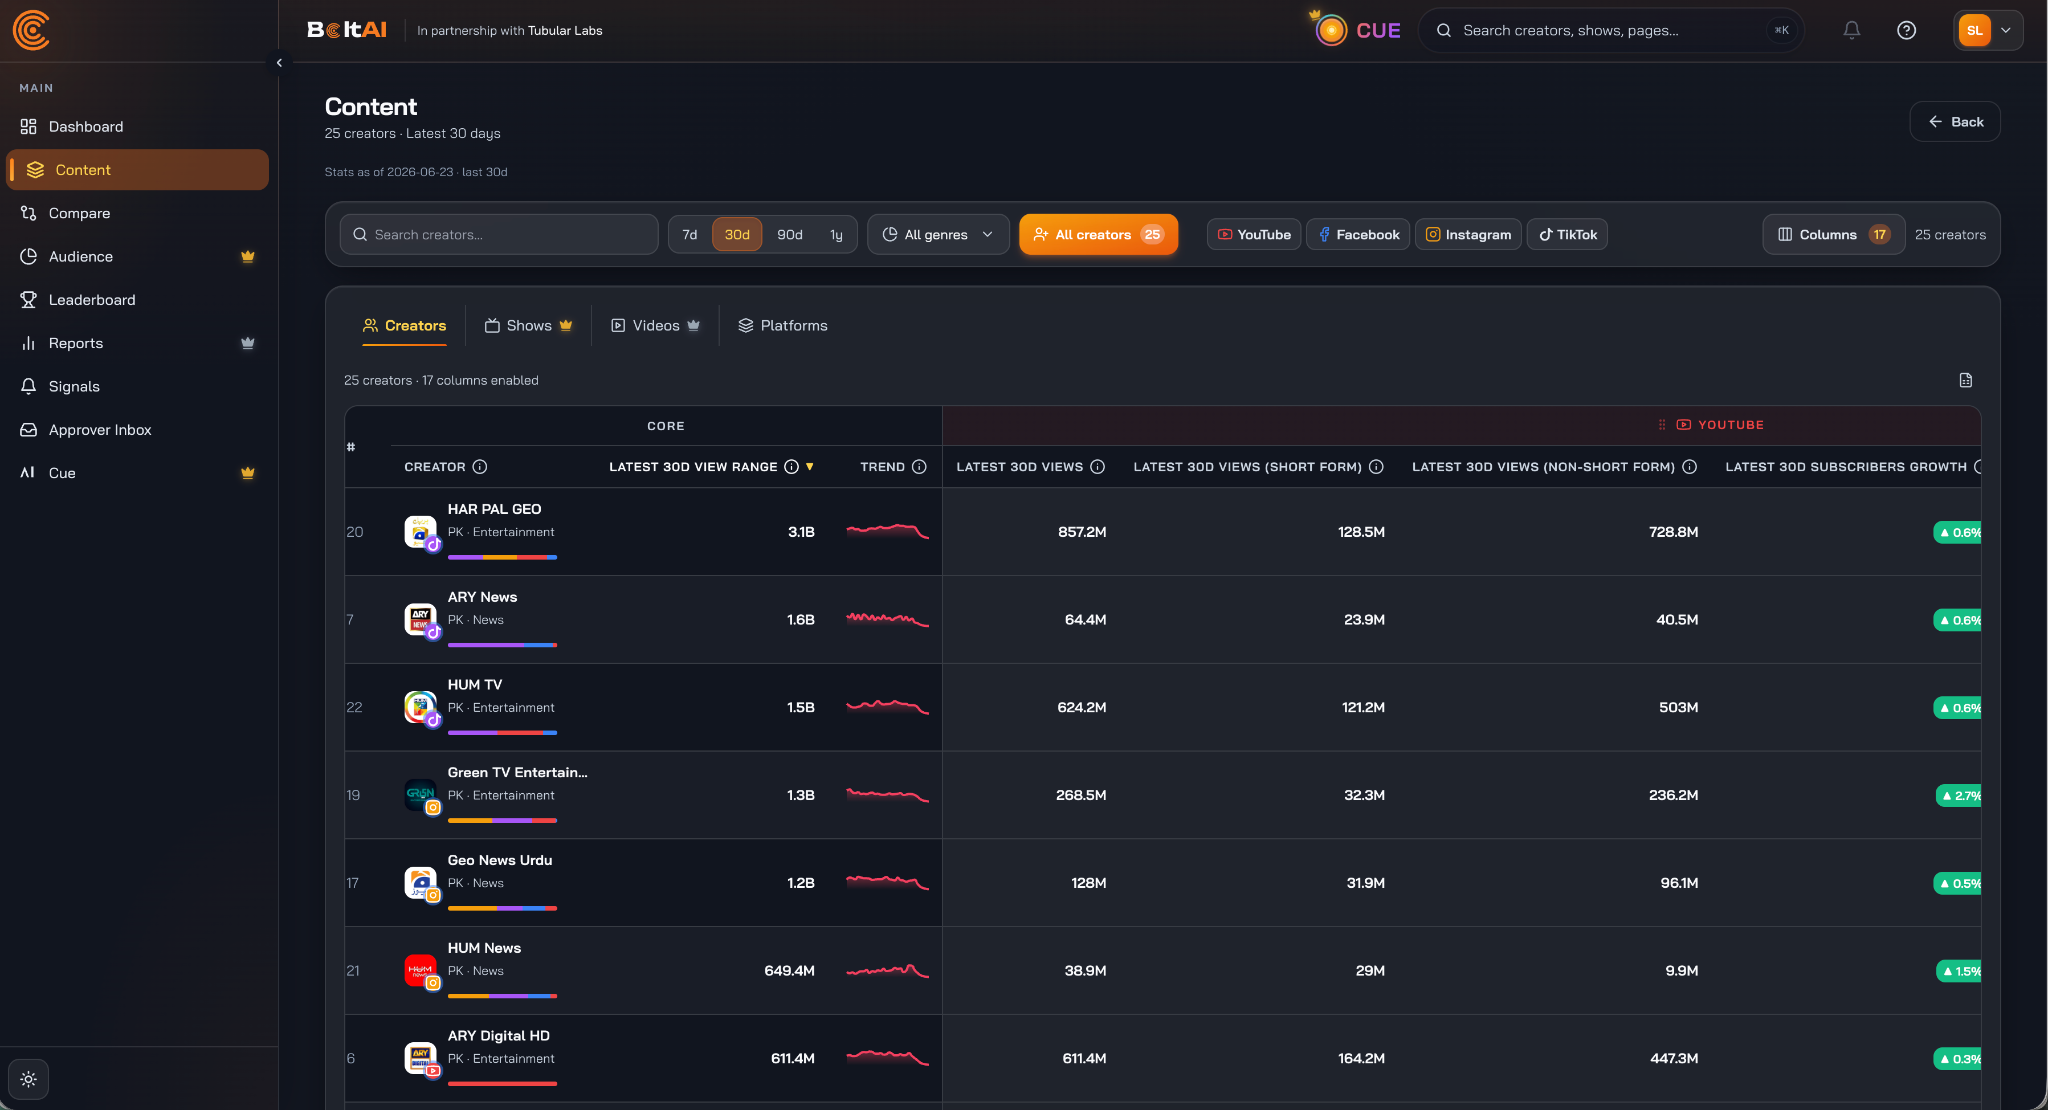This screenshot has height=1110, width=2048.
Task: Click the orange spiral logo in sidebar
Action: pos(31,30)
